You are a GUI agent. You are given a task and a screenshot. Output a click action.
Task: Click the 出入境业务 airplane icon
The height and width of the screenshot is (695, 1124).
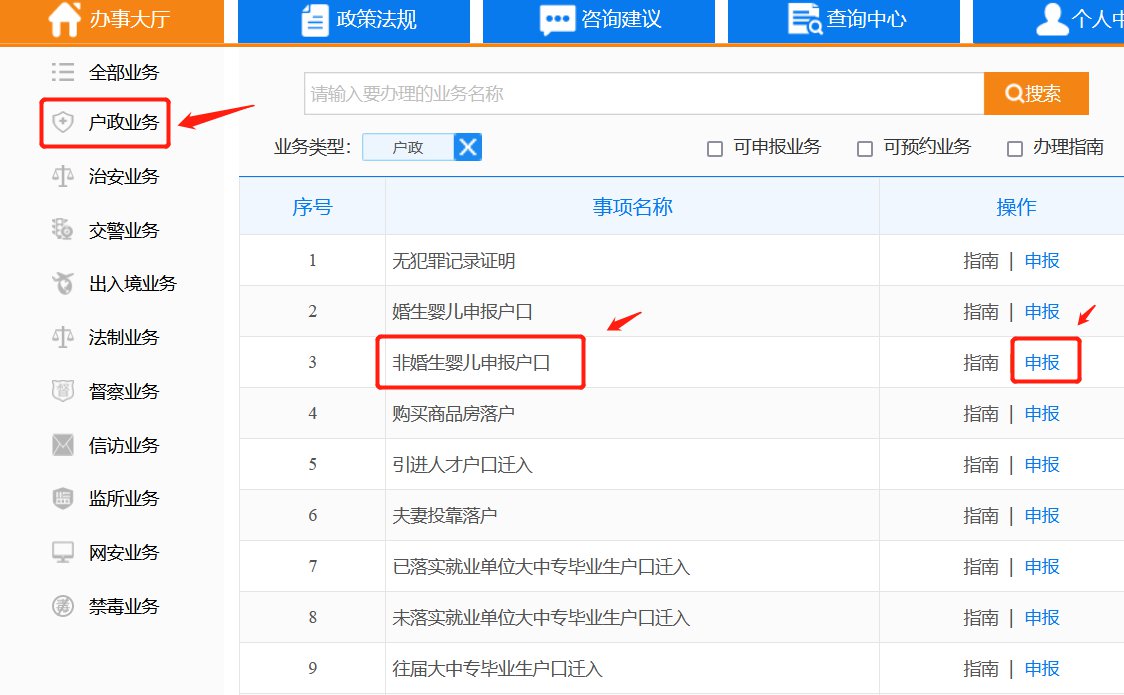[63, 283]
